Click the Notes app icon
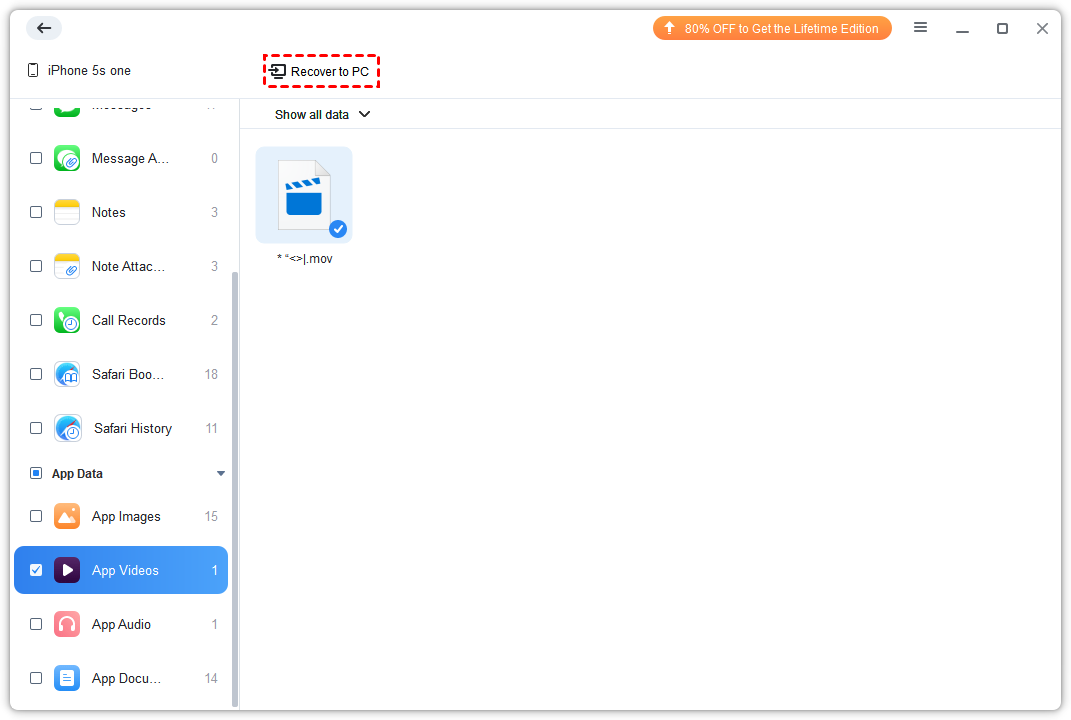 (67, 212)
